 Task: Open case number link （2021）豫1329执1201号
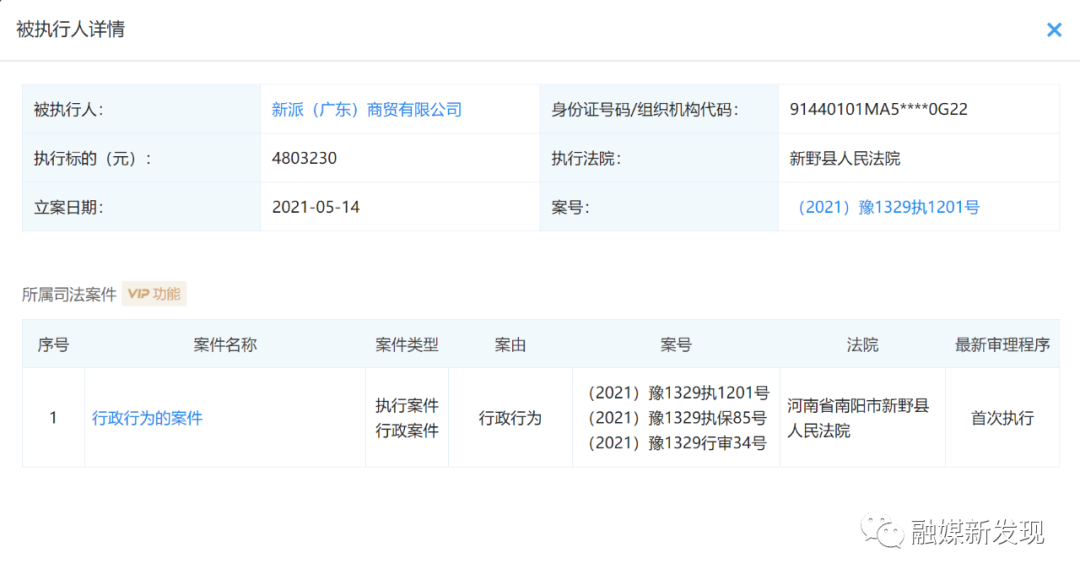click(x=888, y=207)
